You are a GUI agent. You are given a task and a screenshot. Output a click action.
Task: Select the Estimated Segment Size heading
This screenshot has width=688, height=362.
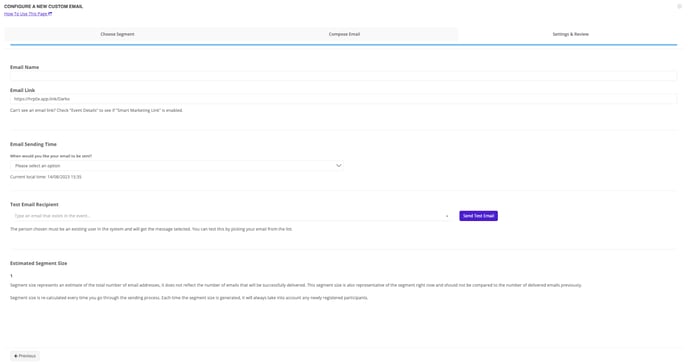point(39,263)
